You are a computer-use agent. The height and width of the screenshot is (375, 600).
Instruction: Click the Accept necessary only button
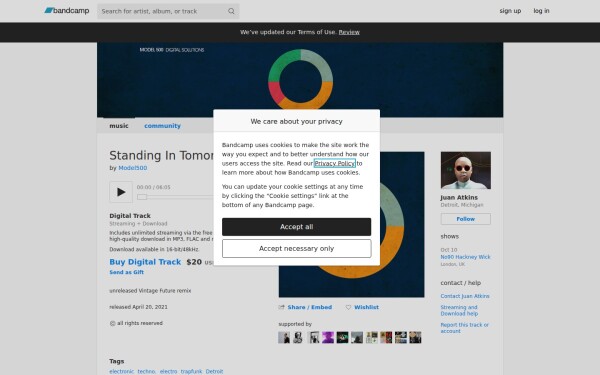pyautogui.click(x=297, y=248)
